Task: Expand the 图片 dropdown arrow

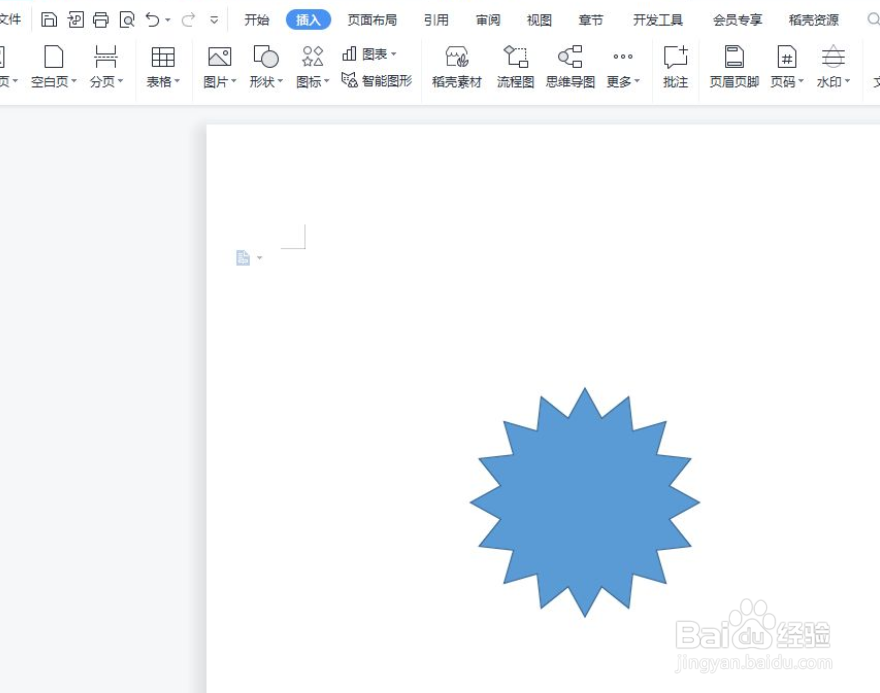Action: coord(233,81)
